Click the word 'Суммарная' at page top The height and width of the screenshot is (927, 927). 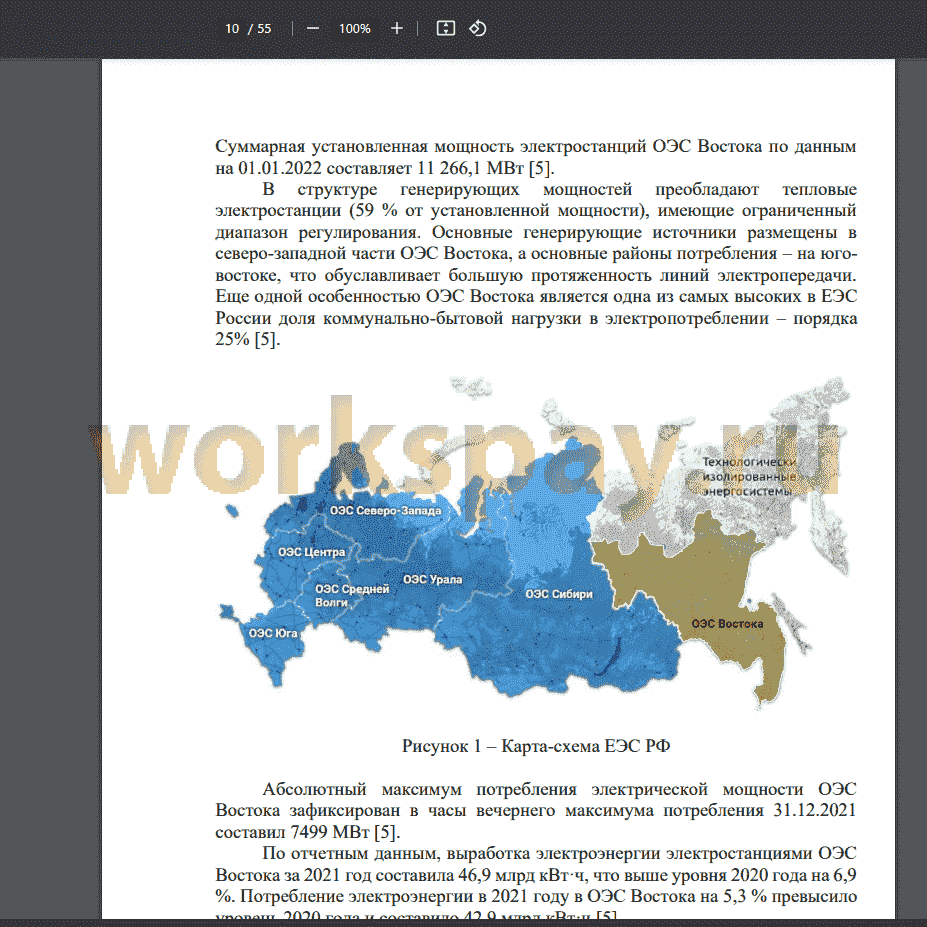coord(260,147)
